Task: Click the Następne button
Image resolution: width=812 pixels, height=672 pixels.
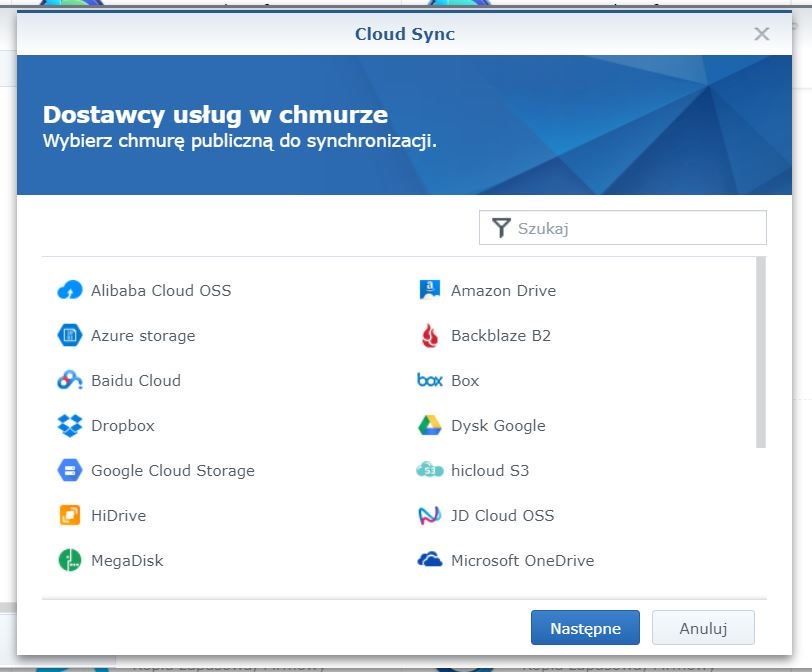Action: click(585, 627)
